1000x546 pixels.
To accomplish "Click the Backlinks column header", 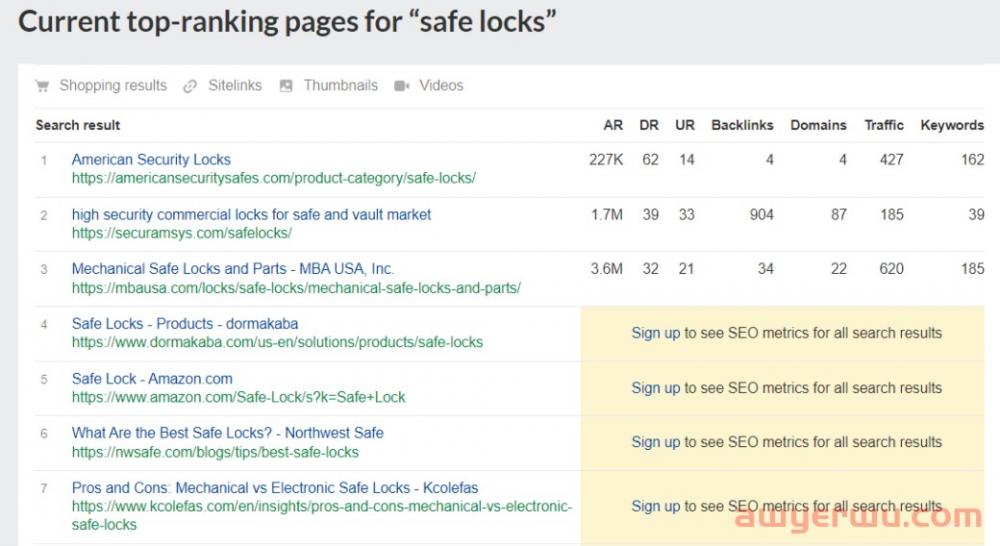I will click(742, 125).
